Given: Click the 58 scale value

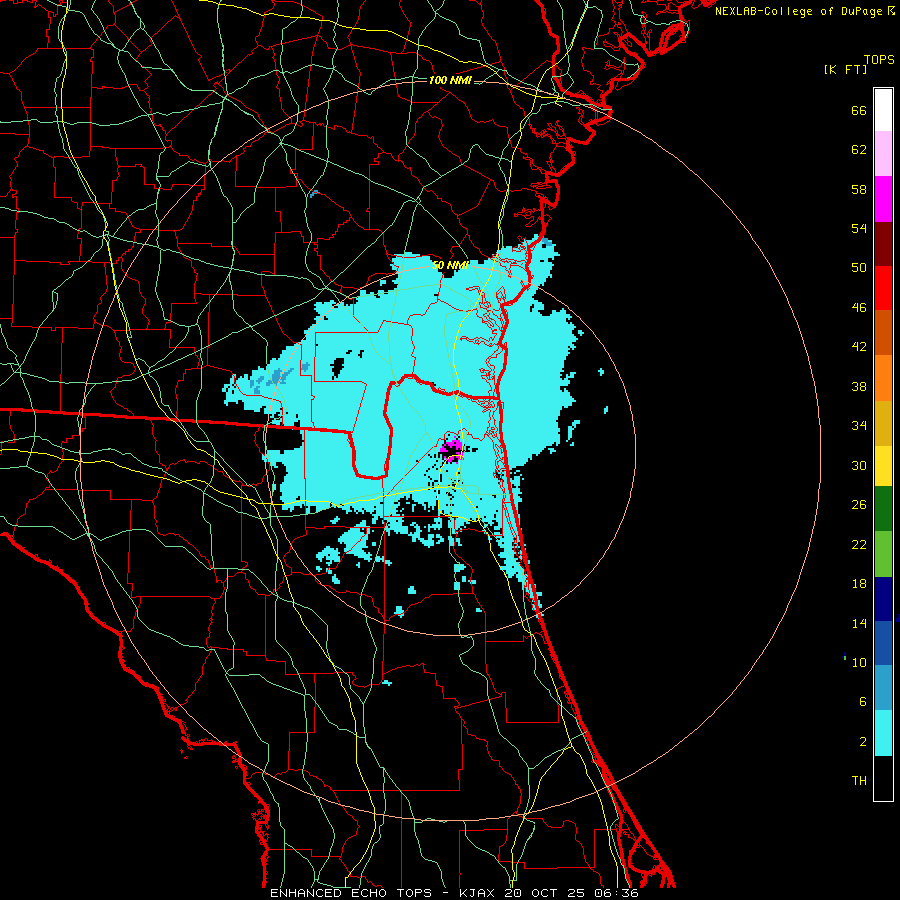Looking at the screenshot, I should [x=859, y=189].
